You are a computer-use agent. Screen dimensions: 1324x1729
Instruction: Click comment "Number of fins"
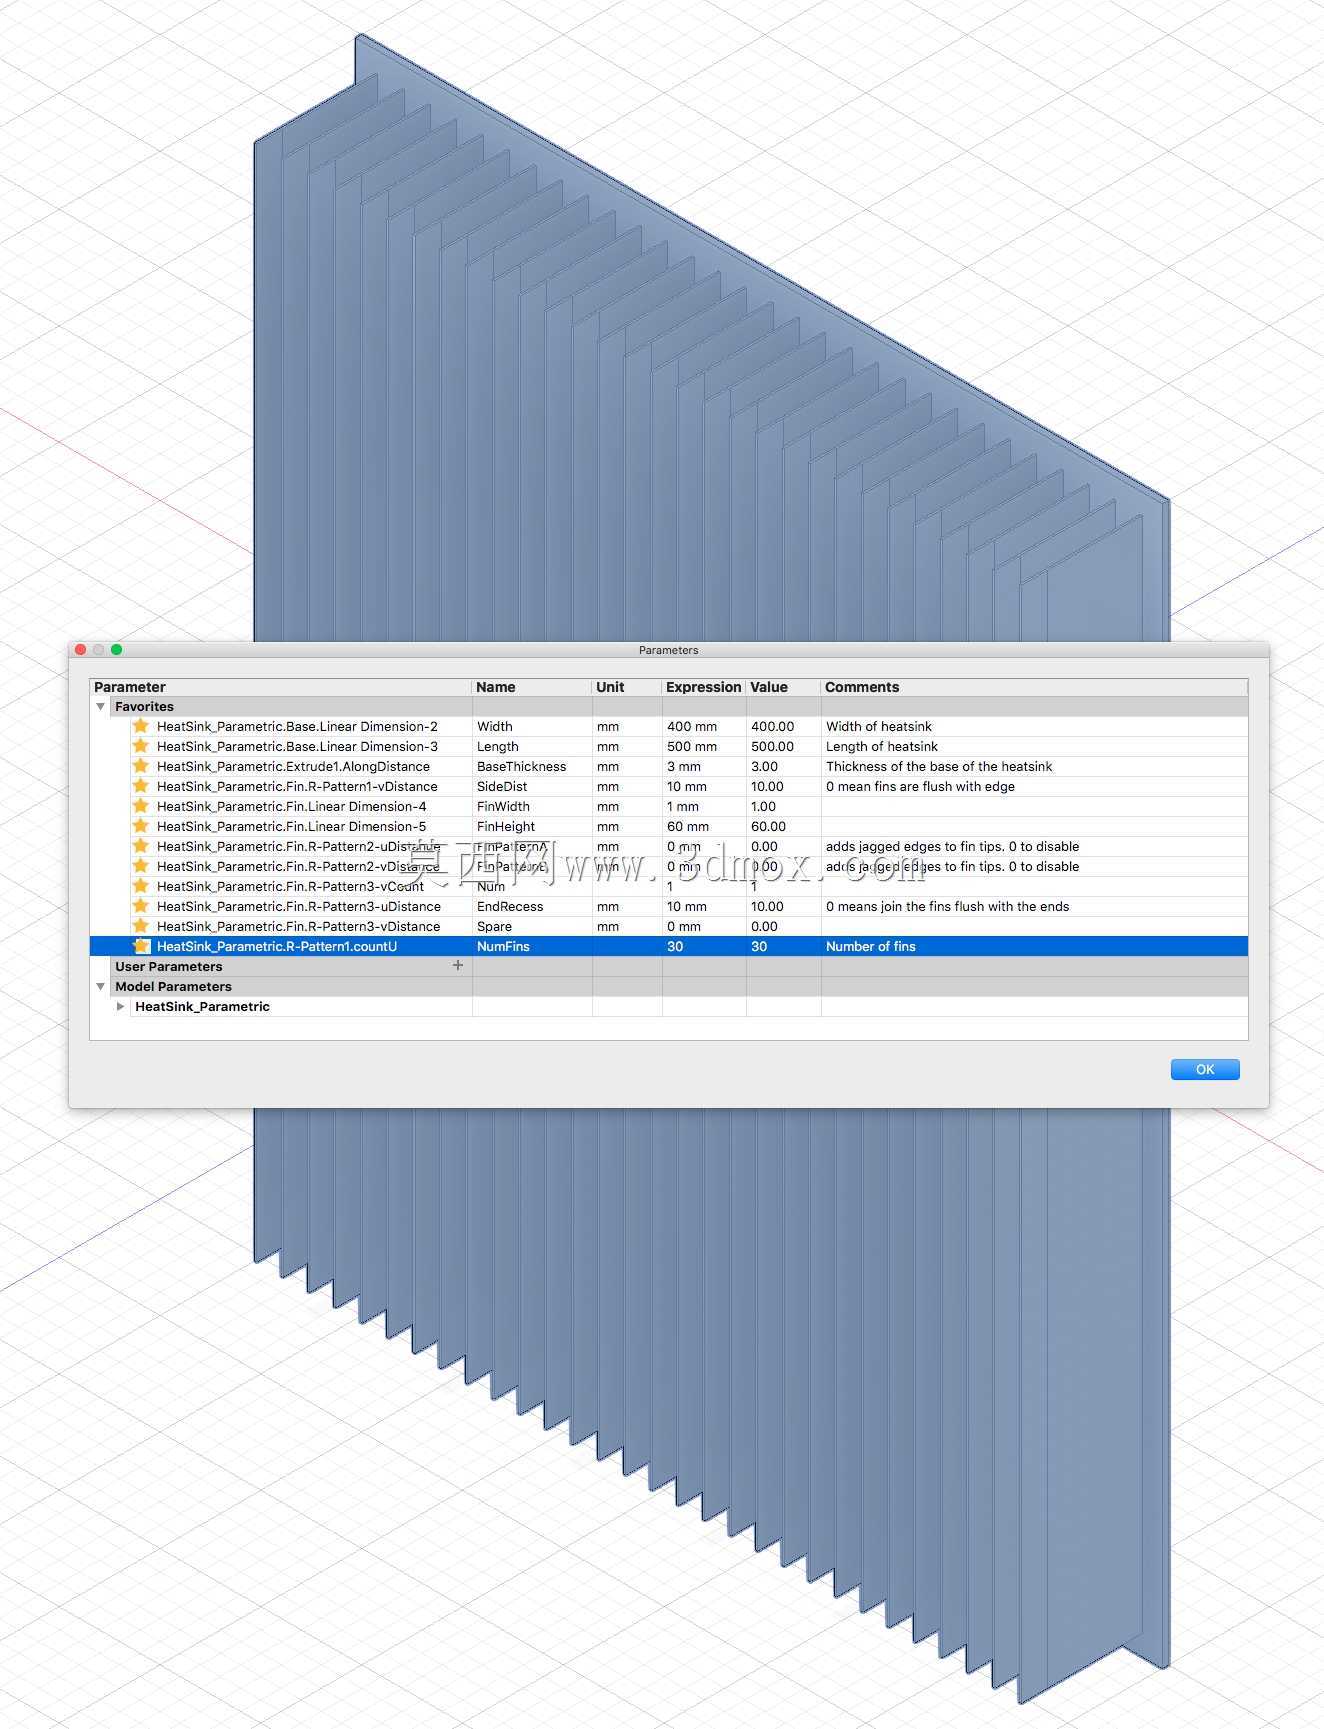[x=871, y=947]
